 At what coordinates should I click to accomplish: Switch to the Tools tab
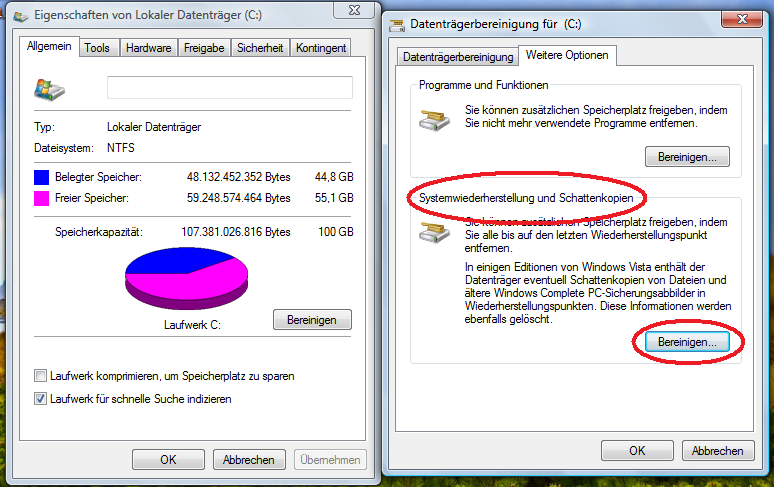point(97,48)
